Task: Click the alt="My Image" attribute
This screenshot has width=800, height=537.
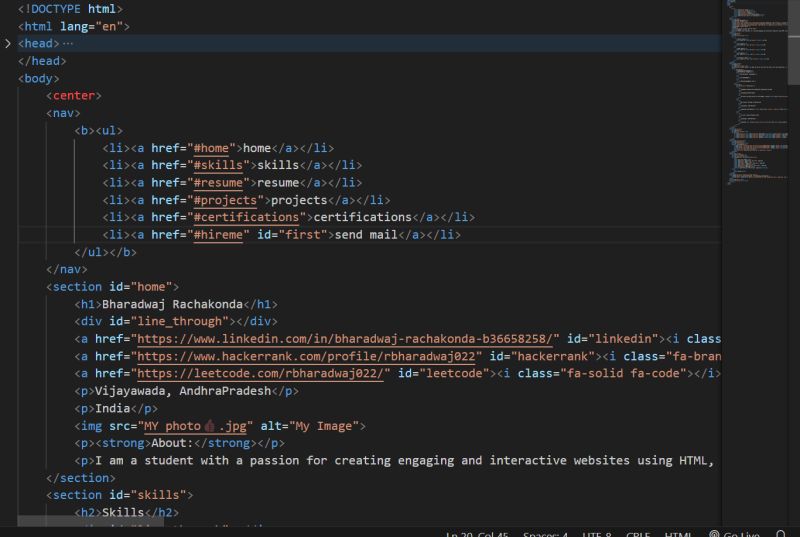Action: coord(310,426)
